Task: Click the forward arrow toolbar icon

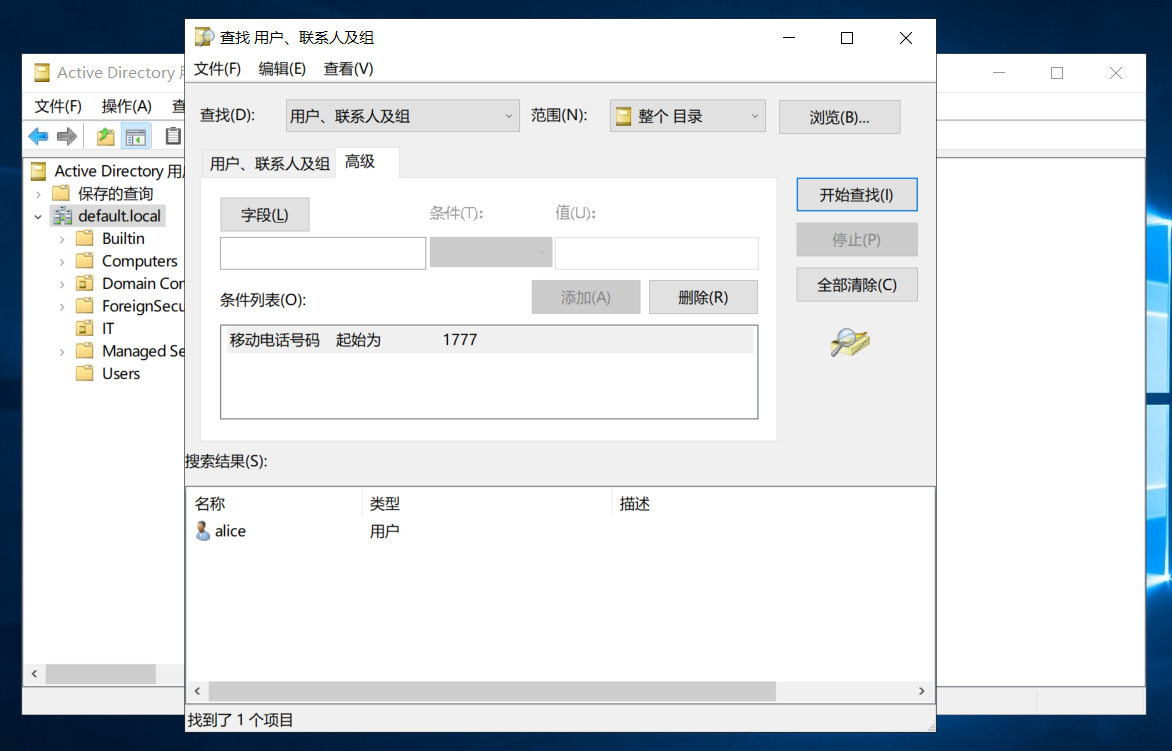Action: pos(67,137)
